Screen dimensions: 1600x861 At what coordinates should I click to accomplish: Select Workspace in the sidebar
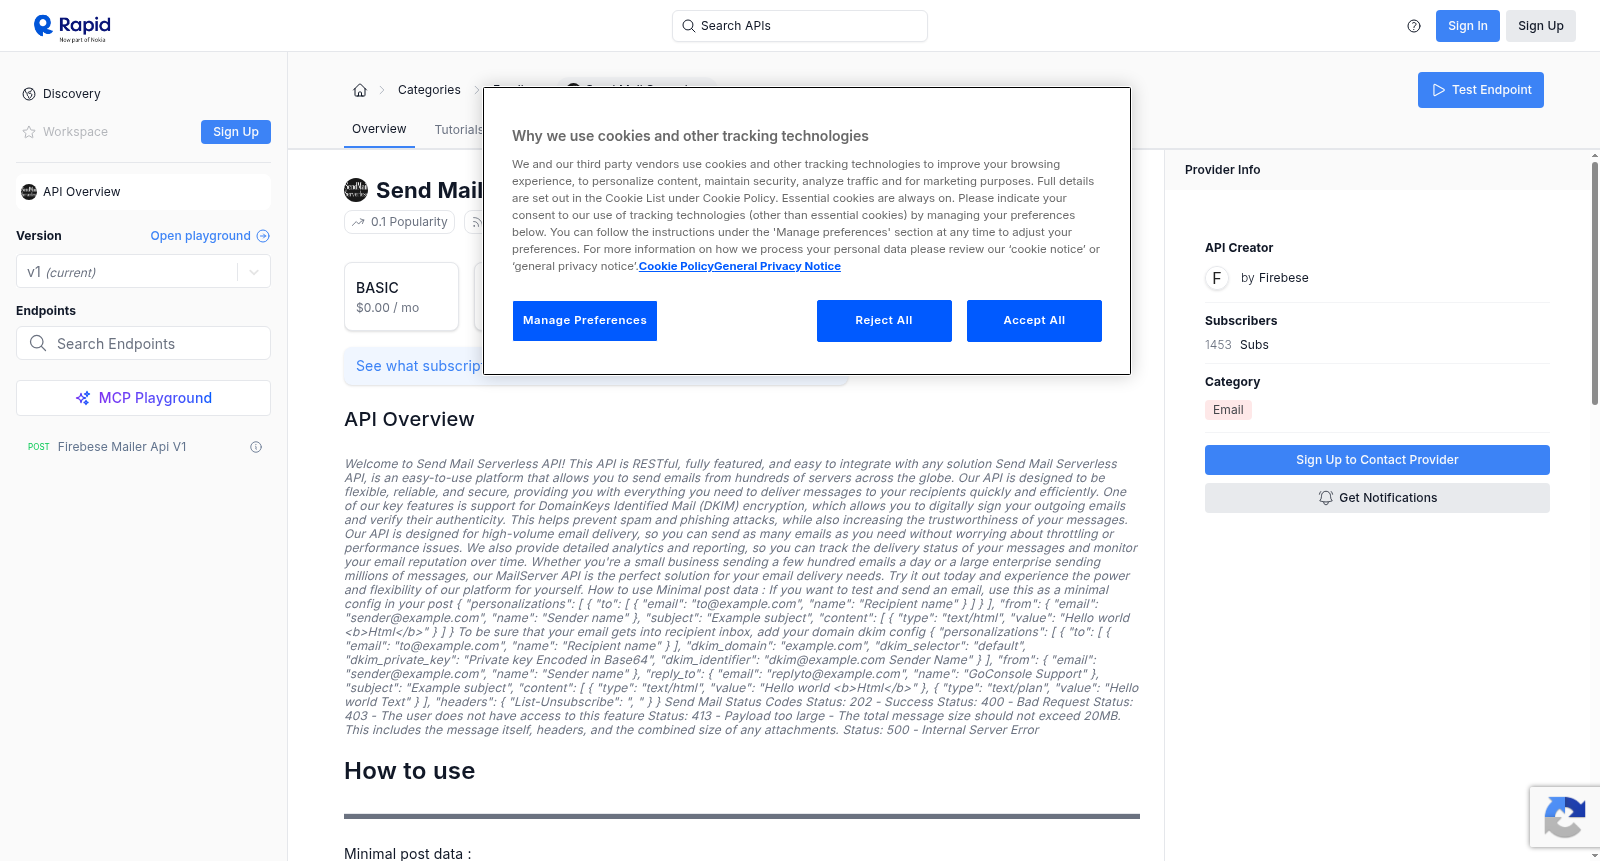(75, 132)
